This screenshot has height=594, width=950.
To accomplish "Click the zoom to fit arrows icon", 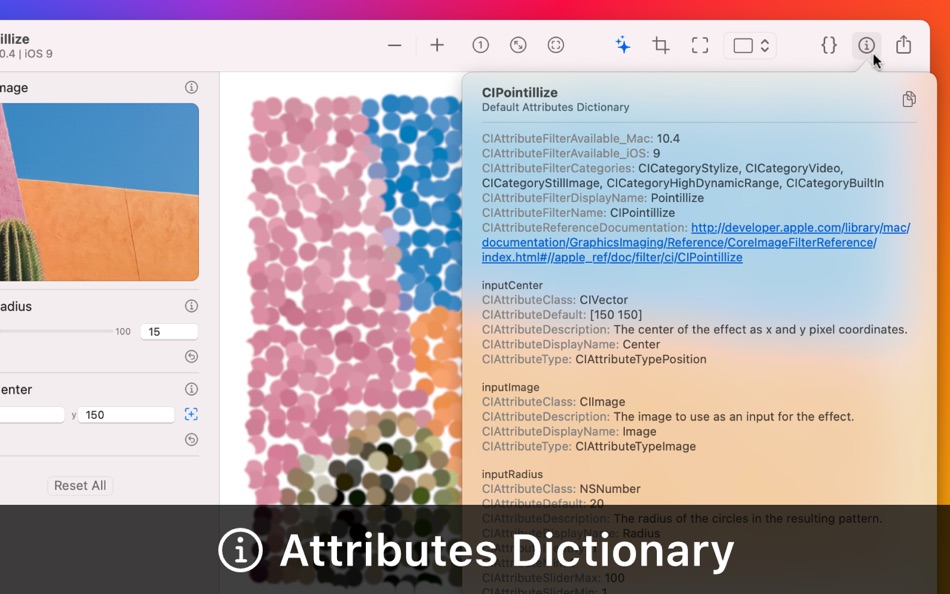I will pos(518,45).
